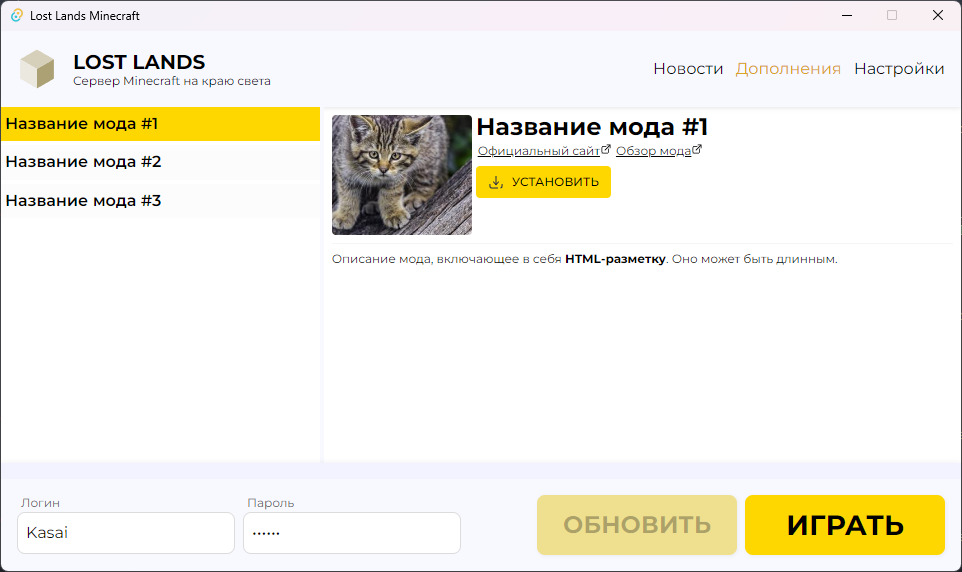Open the Обзор мода link

click(658, 150)
